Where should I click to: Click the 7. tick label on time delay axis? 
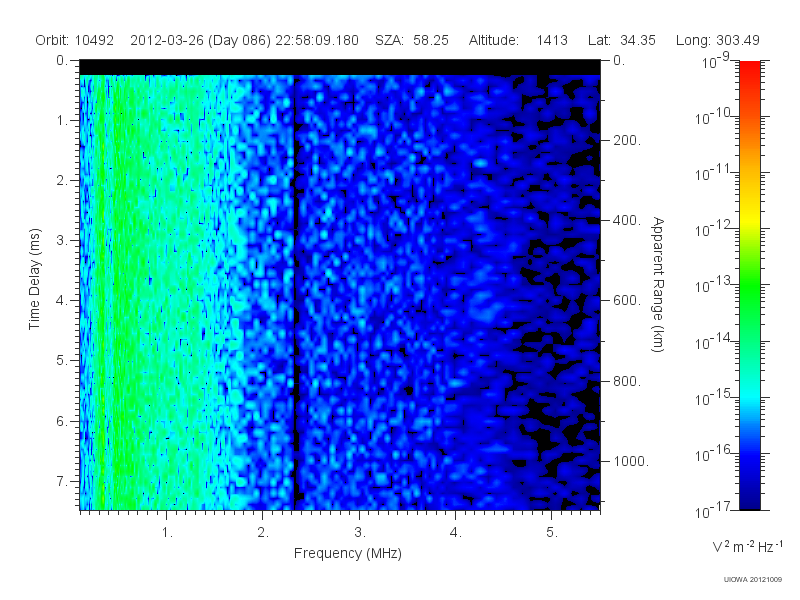(x=62, y=481)
